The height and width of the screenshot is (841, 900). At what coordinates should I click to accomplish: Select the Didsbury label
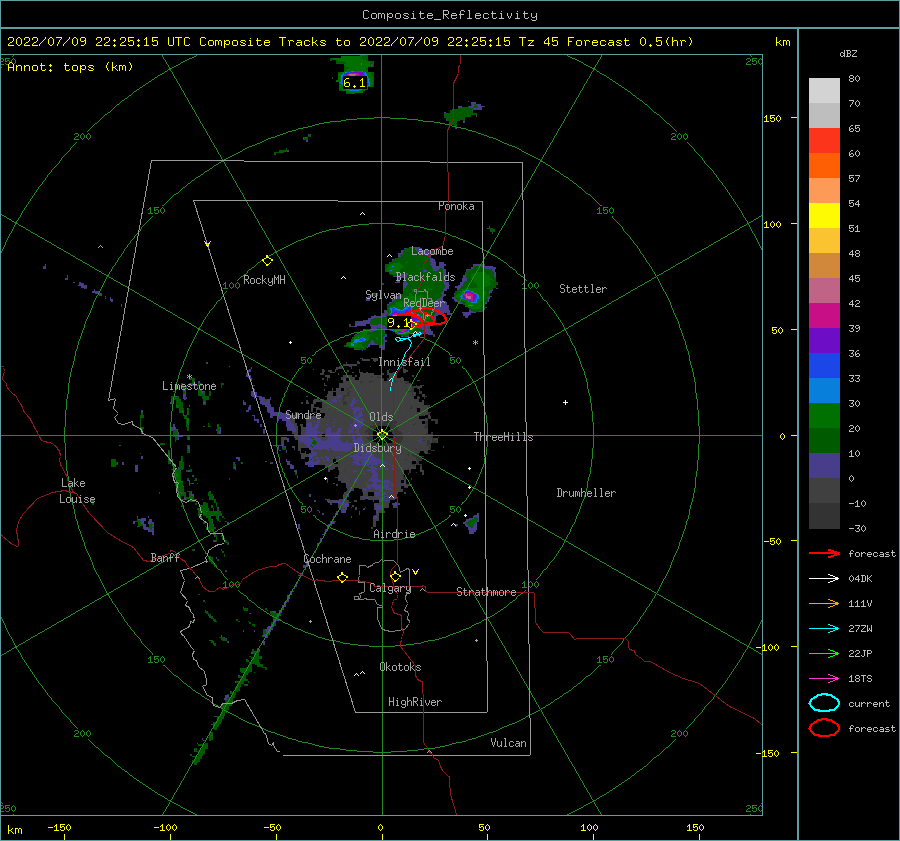[378, 448]
